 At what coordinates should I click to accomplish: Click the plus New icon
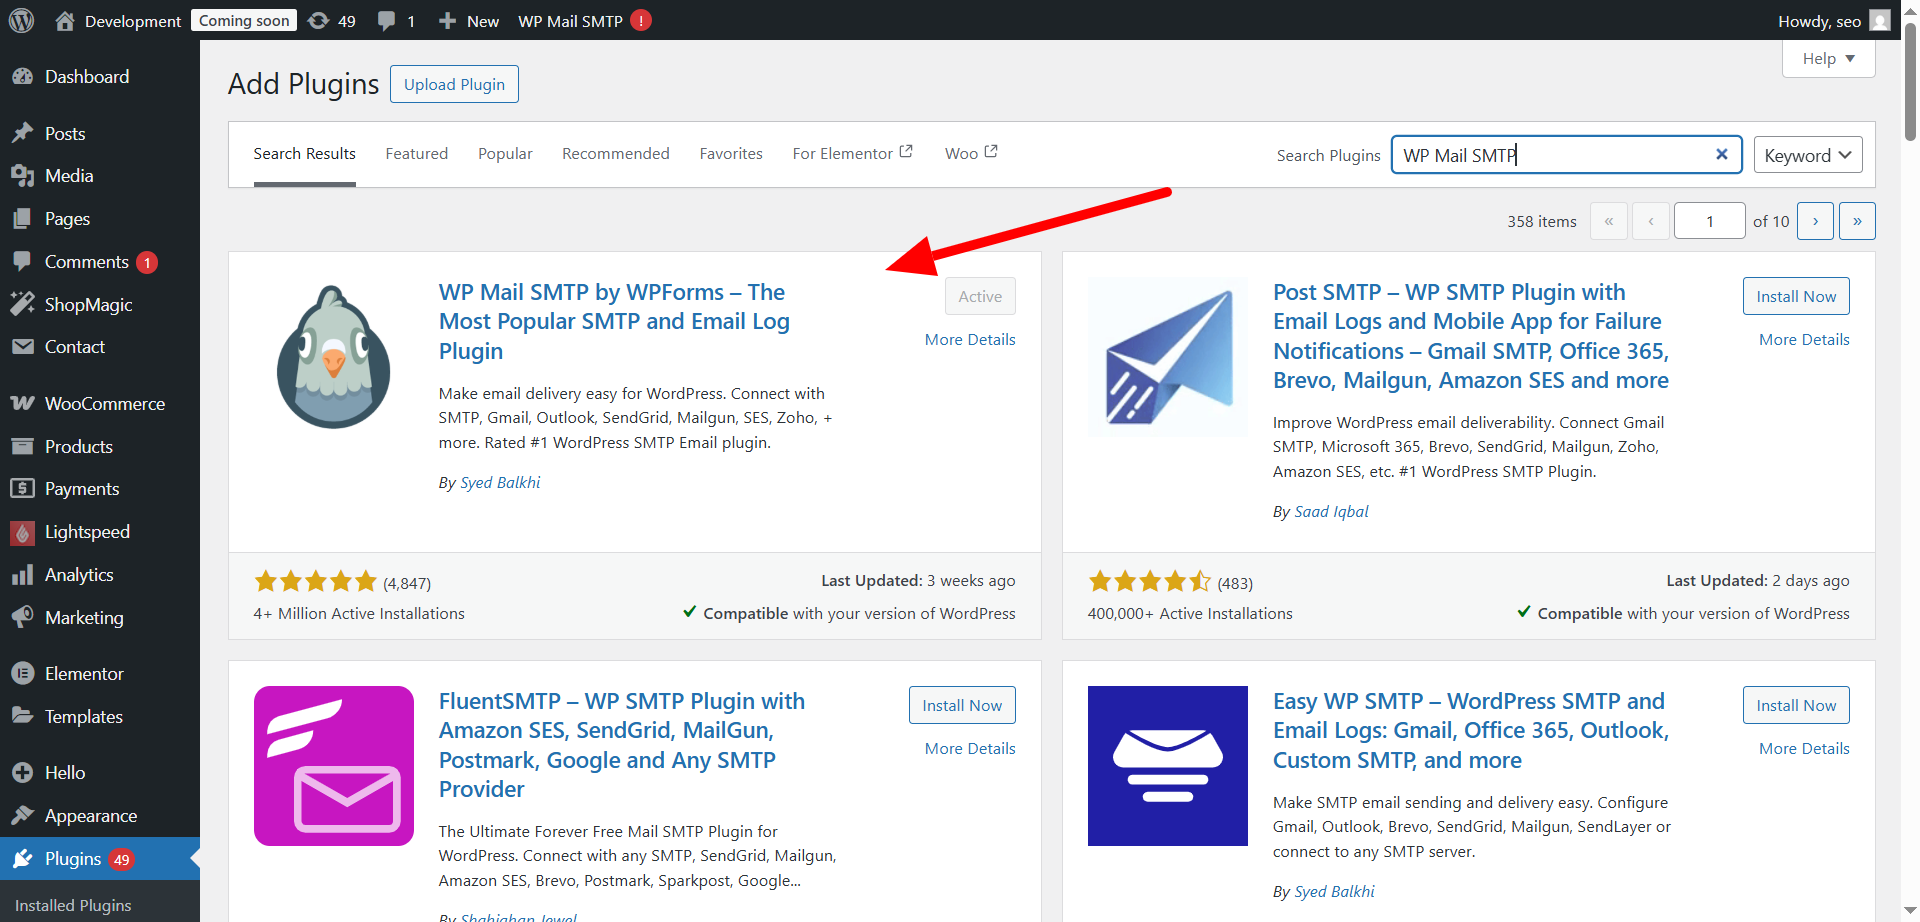pyautogui.click(x=447, y=20)
